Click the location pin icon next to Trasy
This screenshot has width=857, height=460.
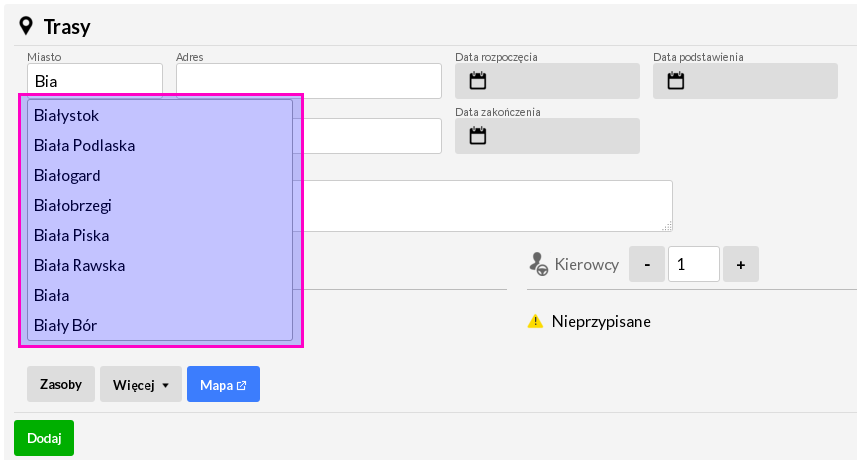[x=26, y=26]
